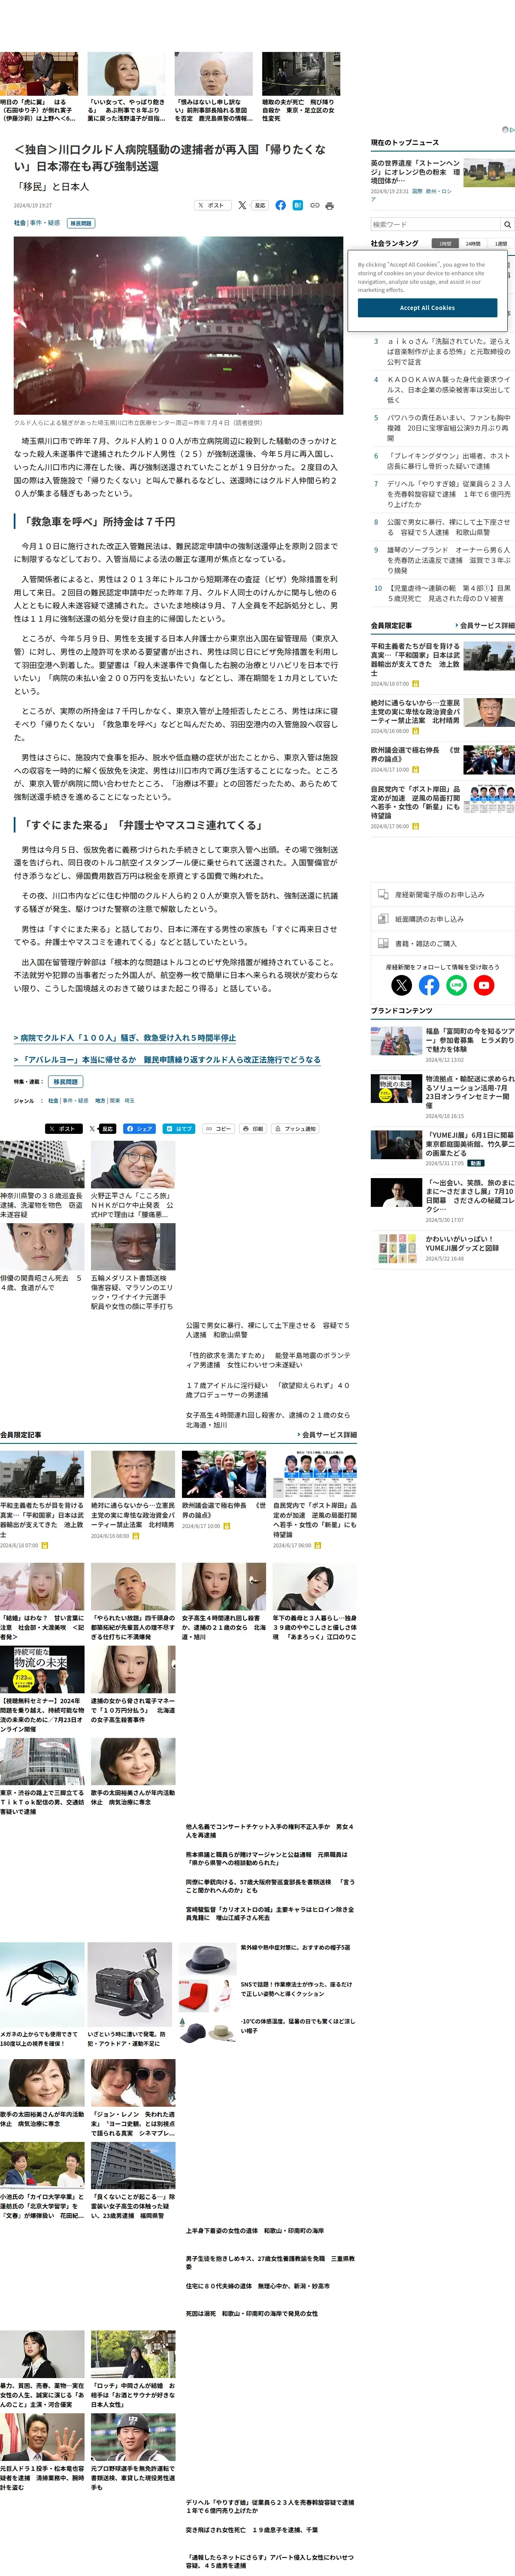The height and width of the screenshot is (2576, 515).
Task: Open sidebar member article 平和主義者たちが目を背ける
Action: tap(416, 660)
